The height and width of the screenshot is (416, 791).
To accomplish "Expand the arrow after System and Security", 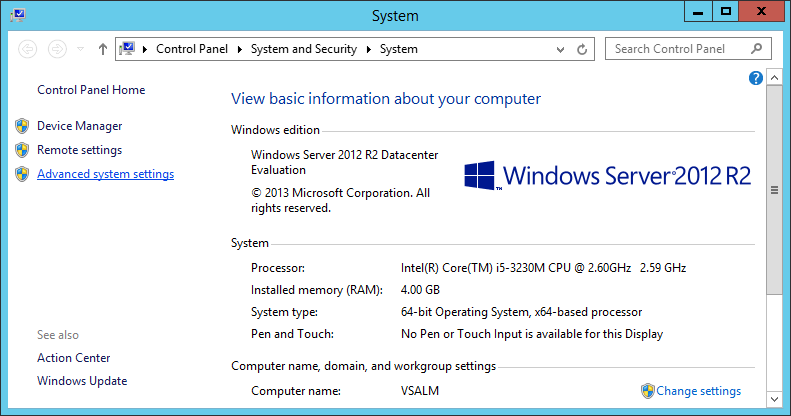I will coord(369,49).
